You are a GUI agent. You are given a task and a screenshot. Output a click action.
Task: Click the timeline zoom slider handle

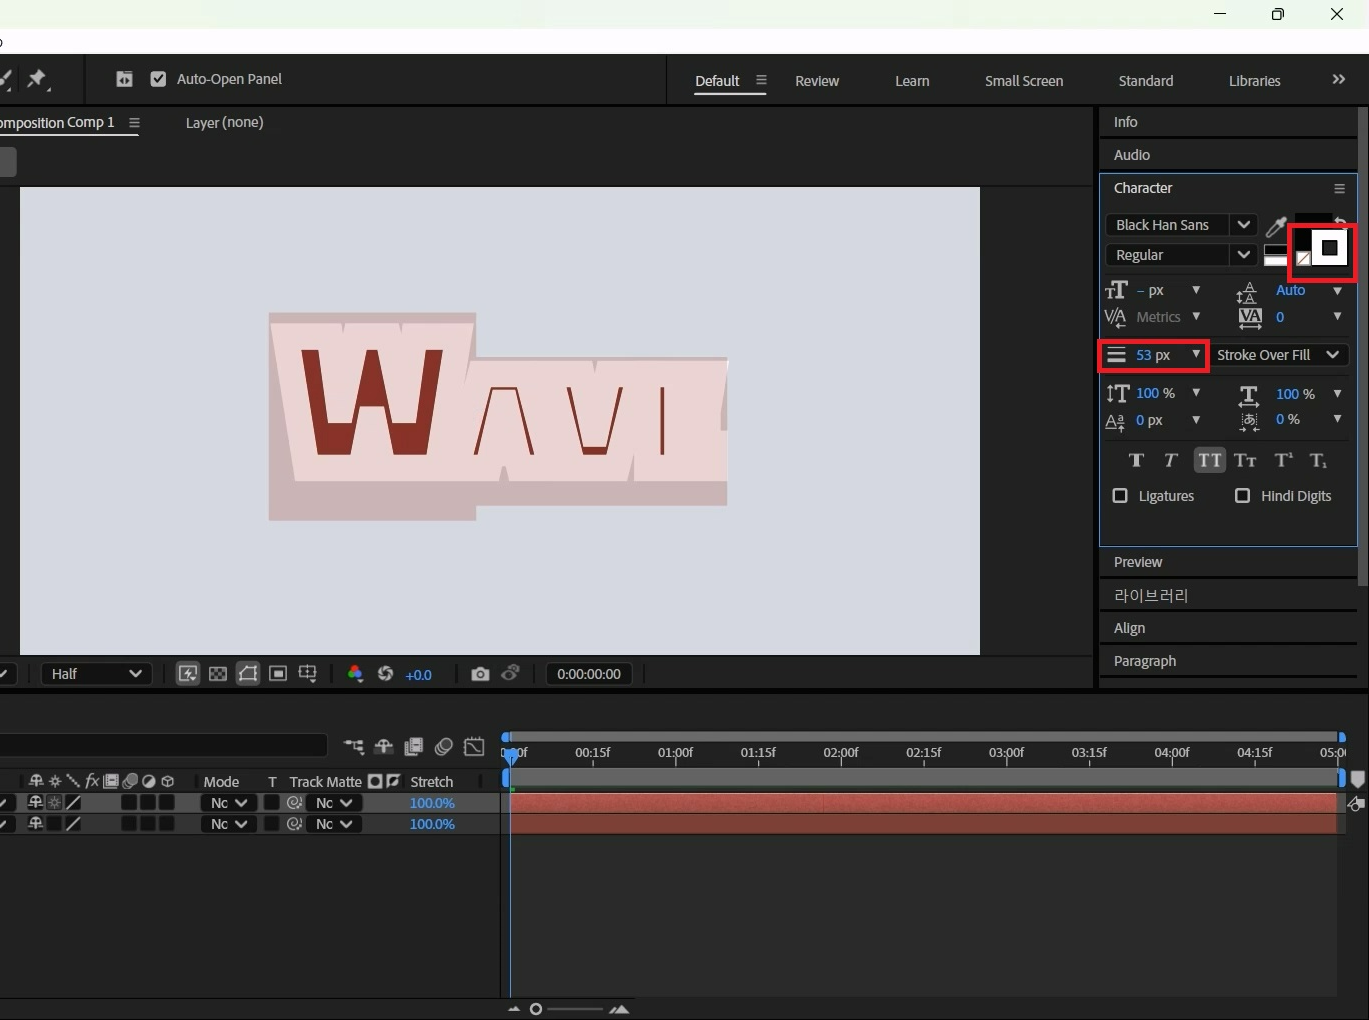coord(536,1009)
